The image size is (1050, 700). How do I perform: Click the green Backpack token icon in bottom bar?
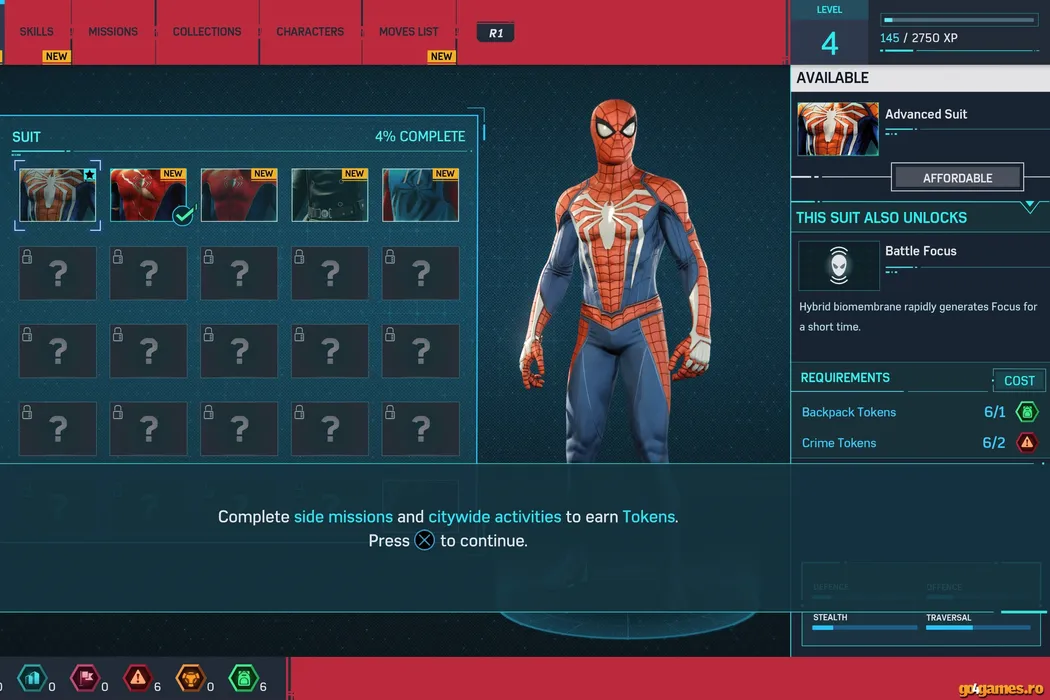(x=243, y=680)
